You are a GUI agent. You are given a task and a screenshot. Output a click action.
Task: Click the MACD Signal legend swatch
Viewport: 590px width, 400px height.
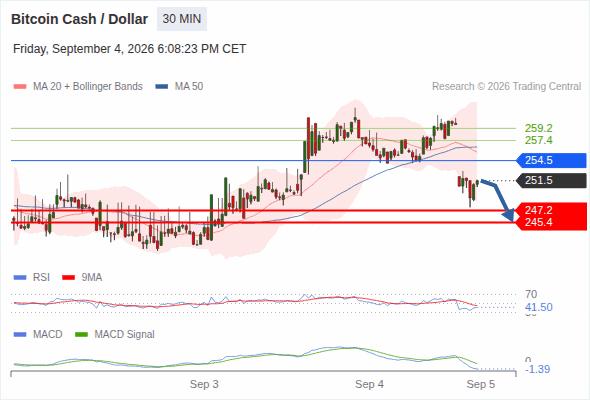point(82,334)
